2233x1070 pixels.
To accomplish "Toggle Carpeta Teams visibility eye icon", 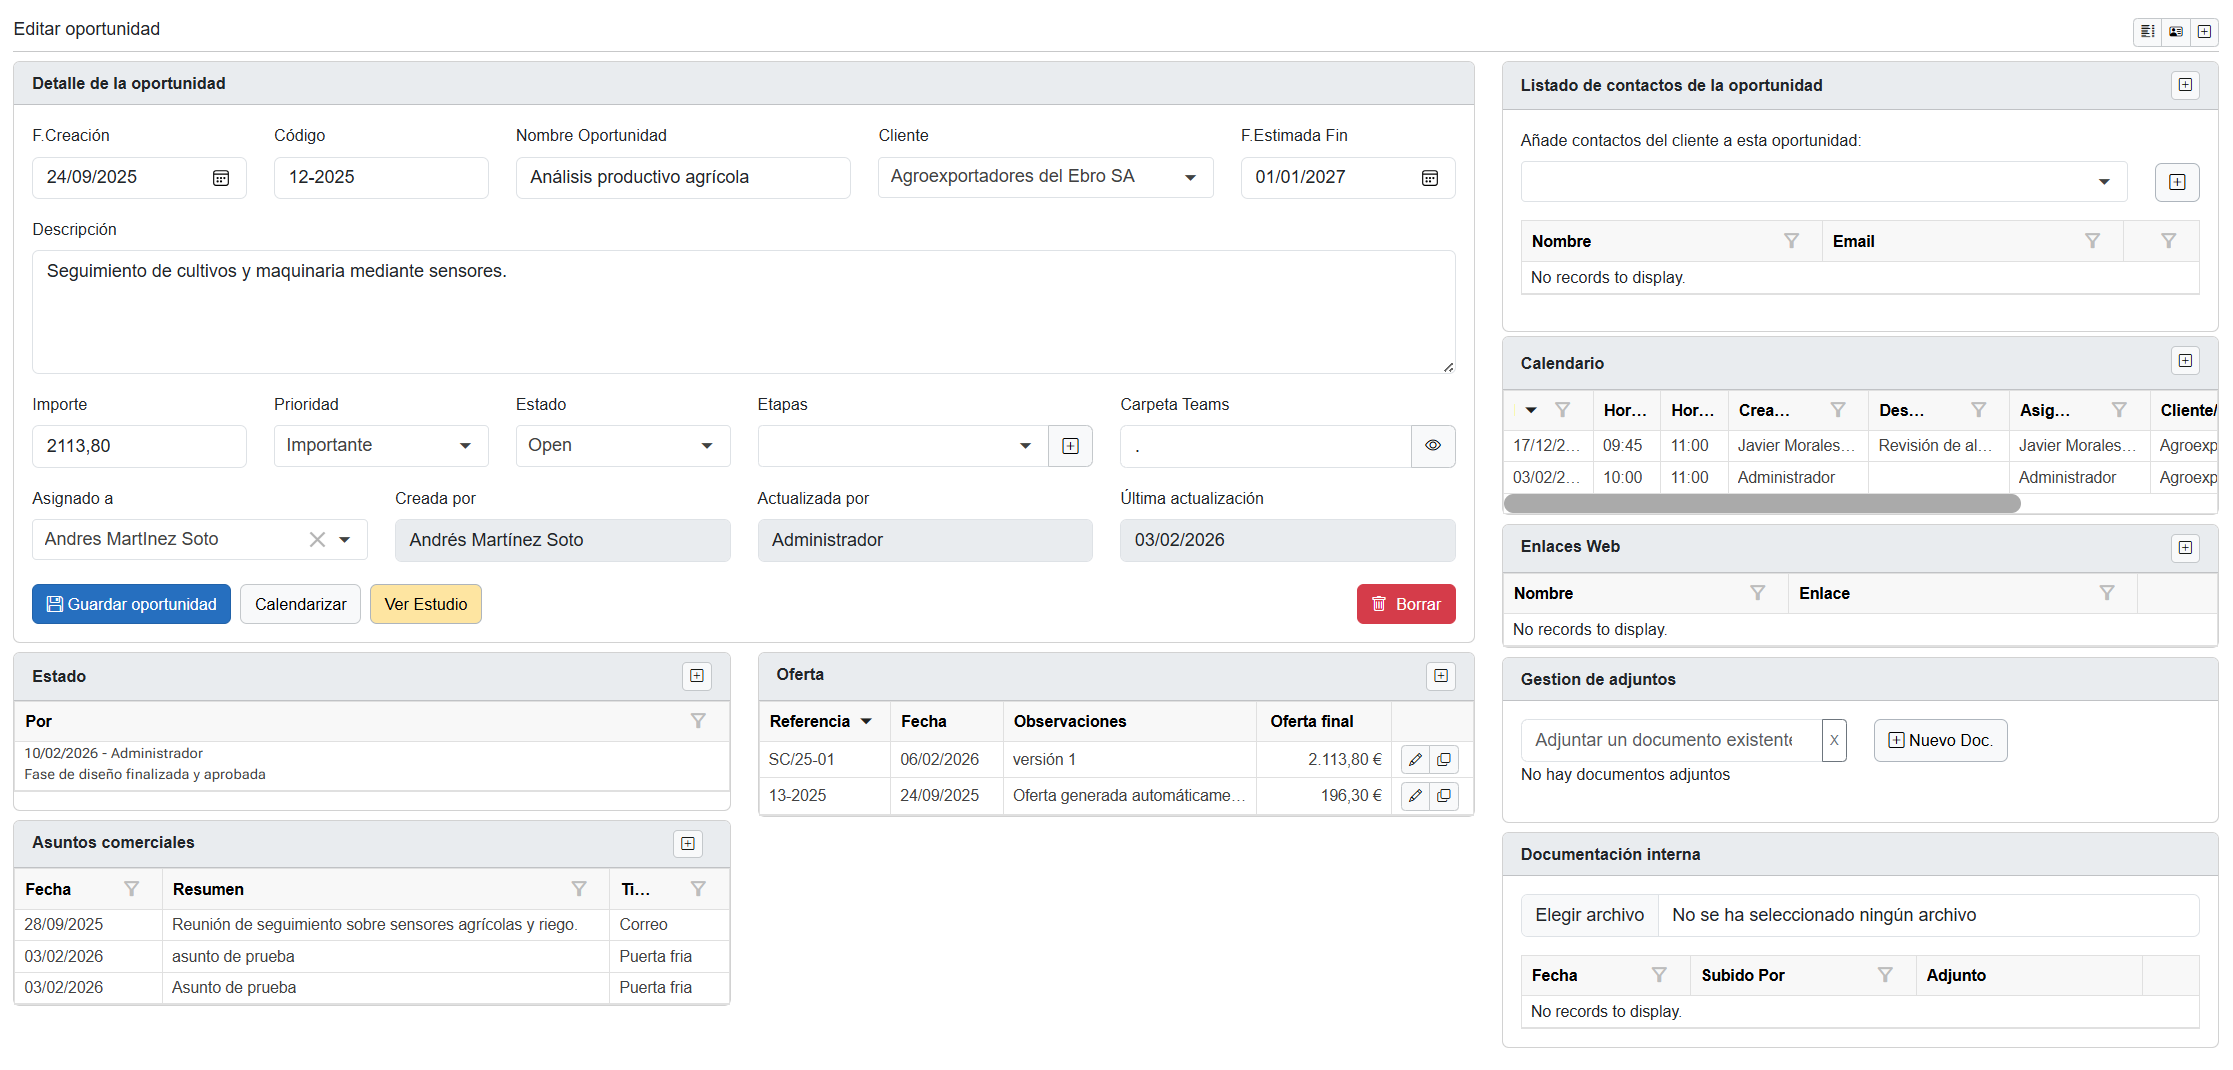I will [x=1433, y=446].
